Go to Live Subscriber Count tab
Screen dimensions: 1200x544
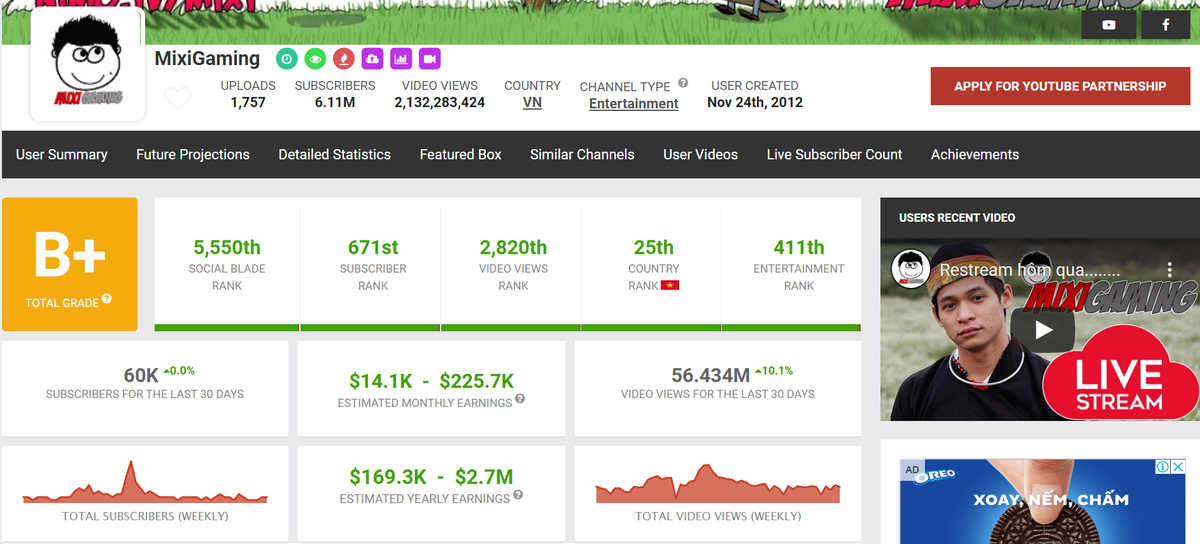(834, 155)
